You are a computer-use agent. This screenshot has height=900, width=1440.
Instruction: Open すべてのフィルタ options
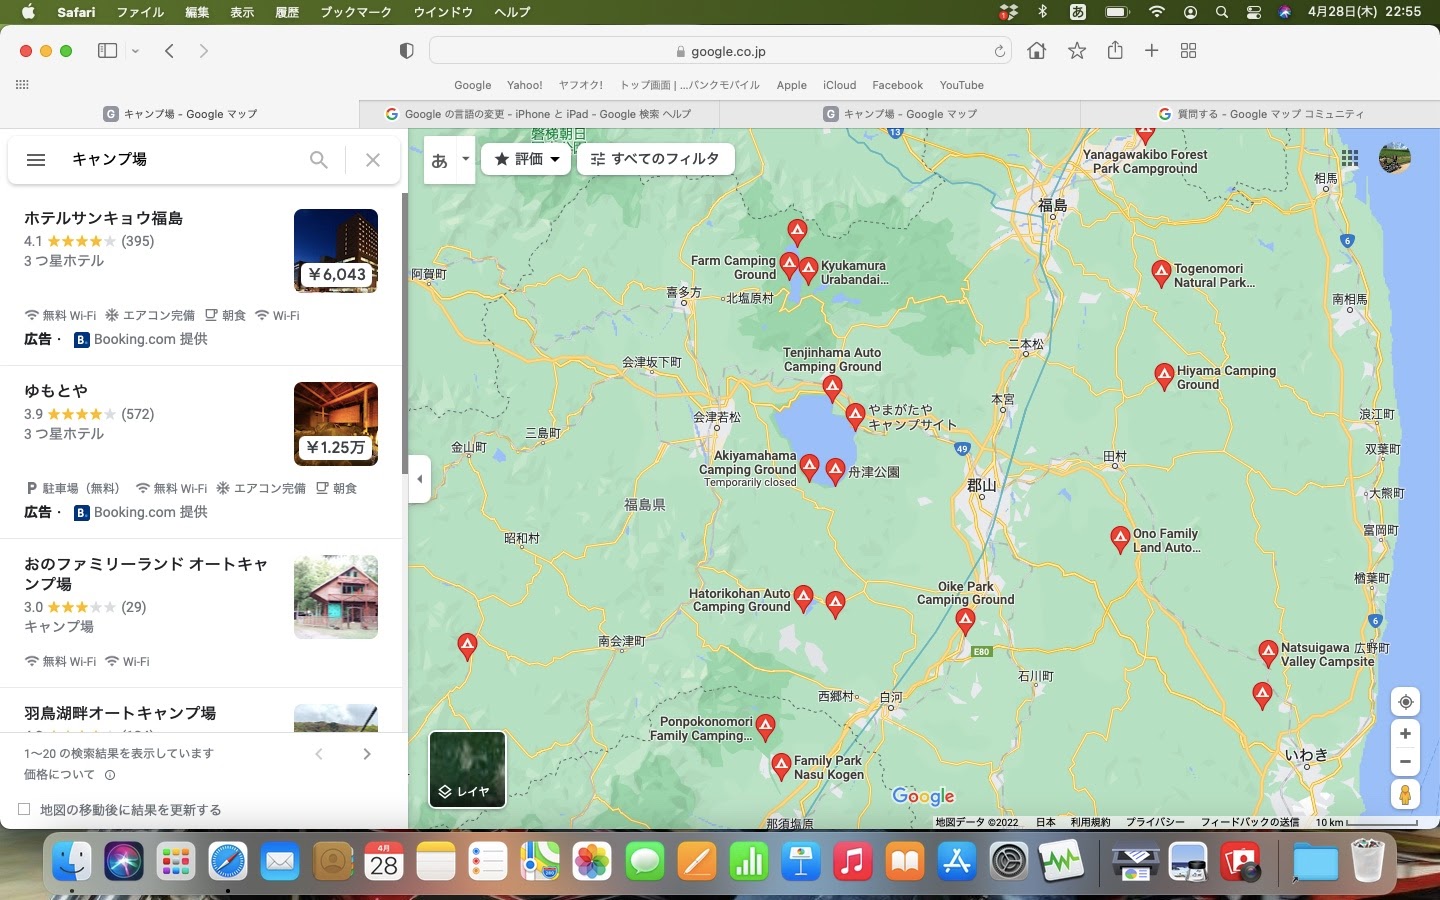click(x=655, y=158)
